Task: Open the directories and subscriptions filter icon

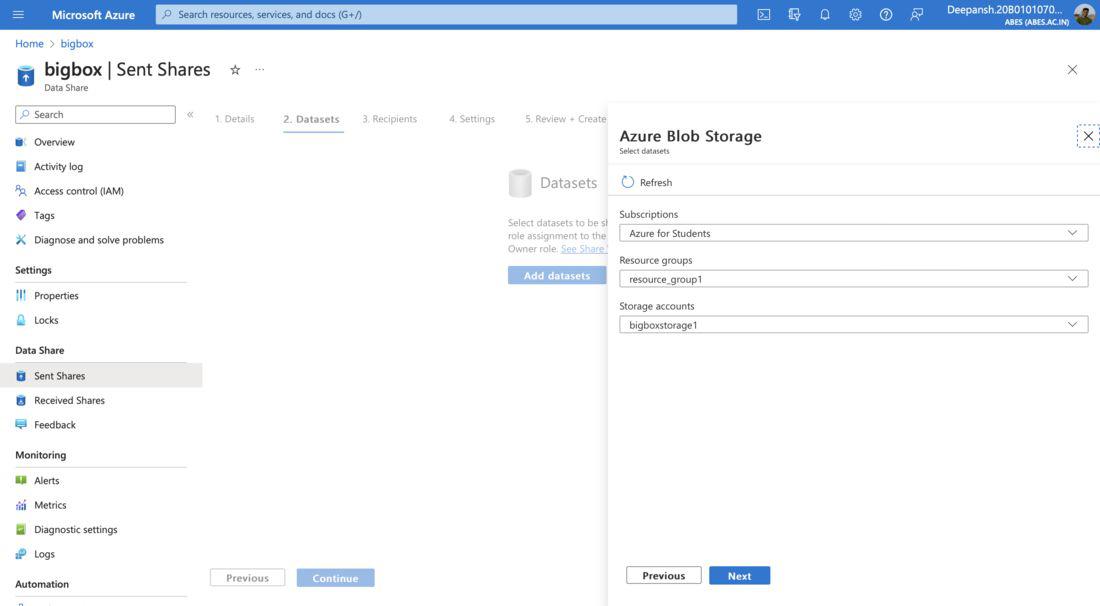Action: tap(794, 14)
